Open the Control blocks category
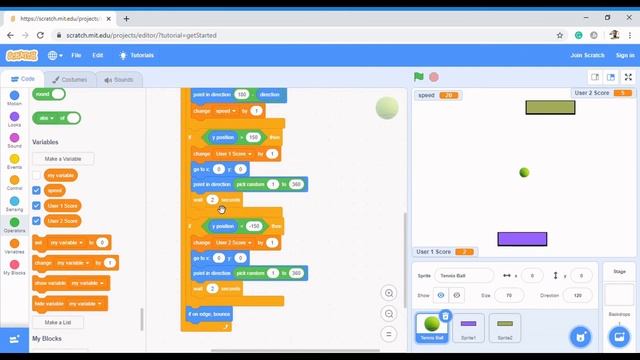The height and width of the screenshot is (360, 640). [14, 183]
